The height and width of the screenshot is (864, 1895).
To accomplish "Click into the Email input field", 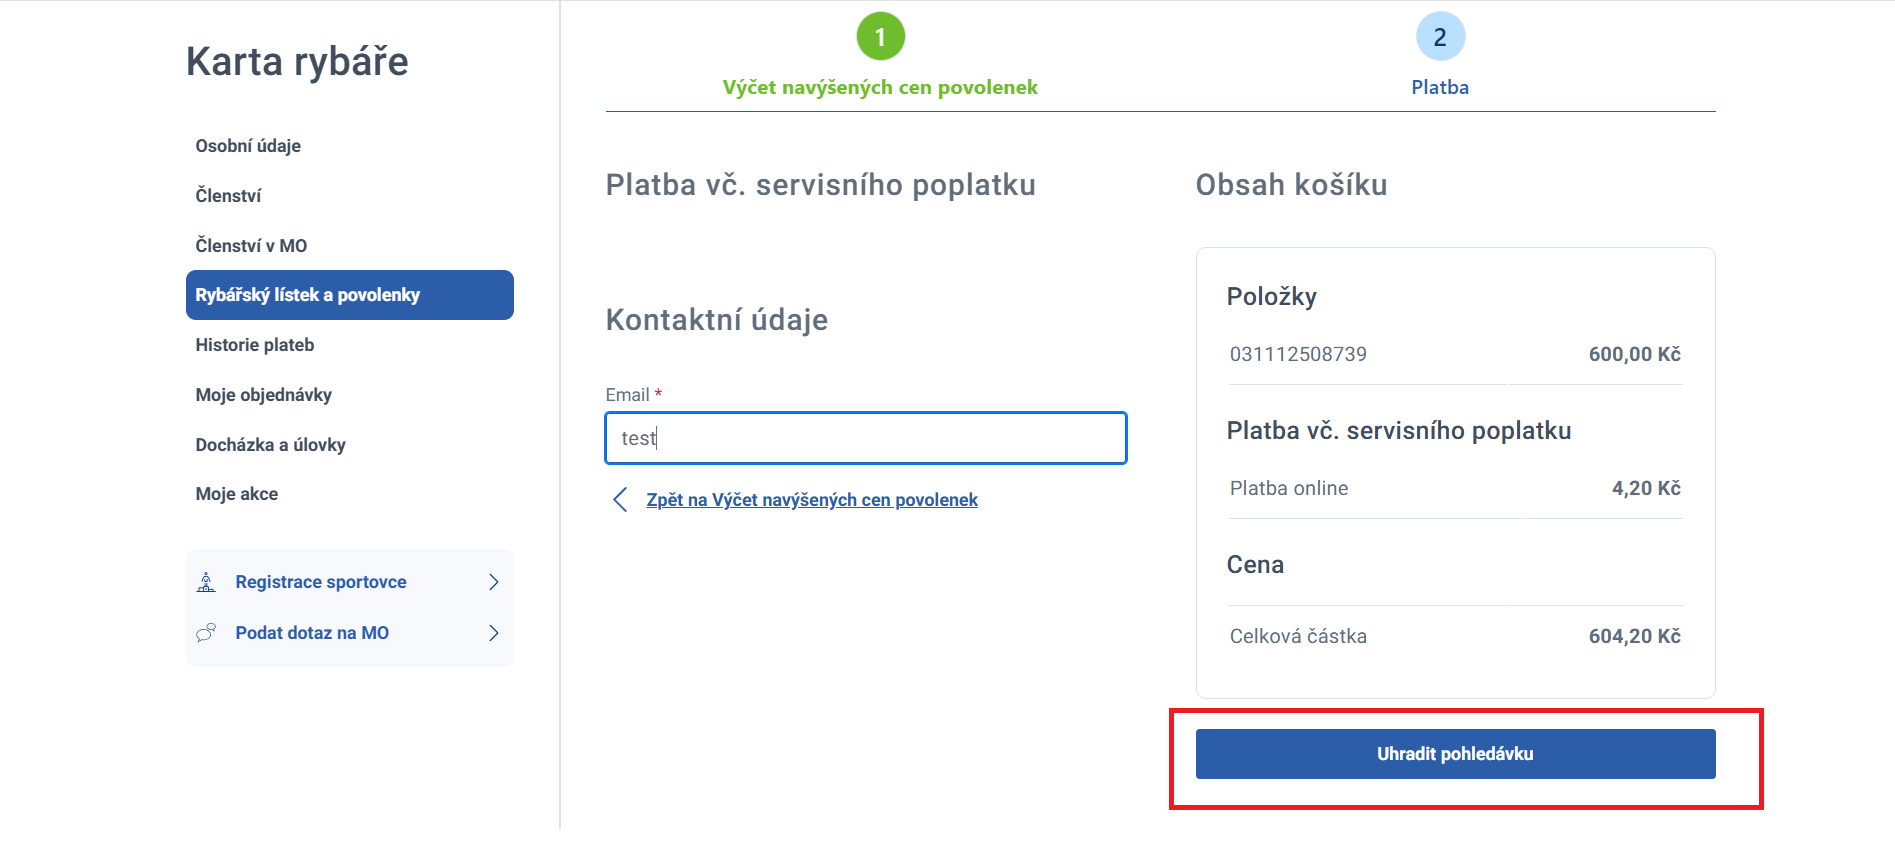I will tap(865, 438).
